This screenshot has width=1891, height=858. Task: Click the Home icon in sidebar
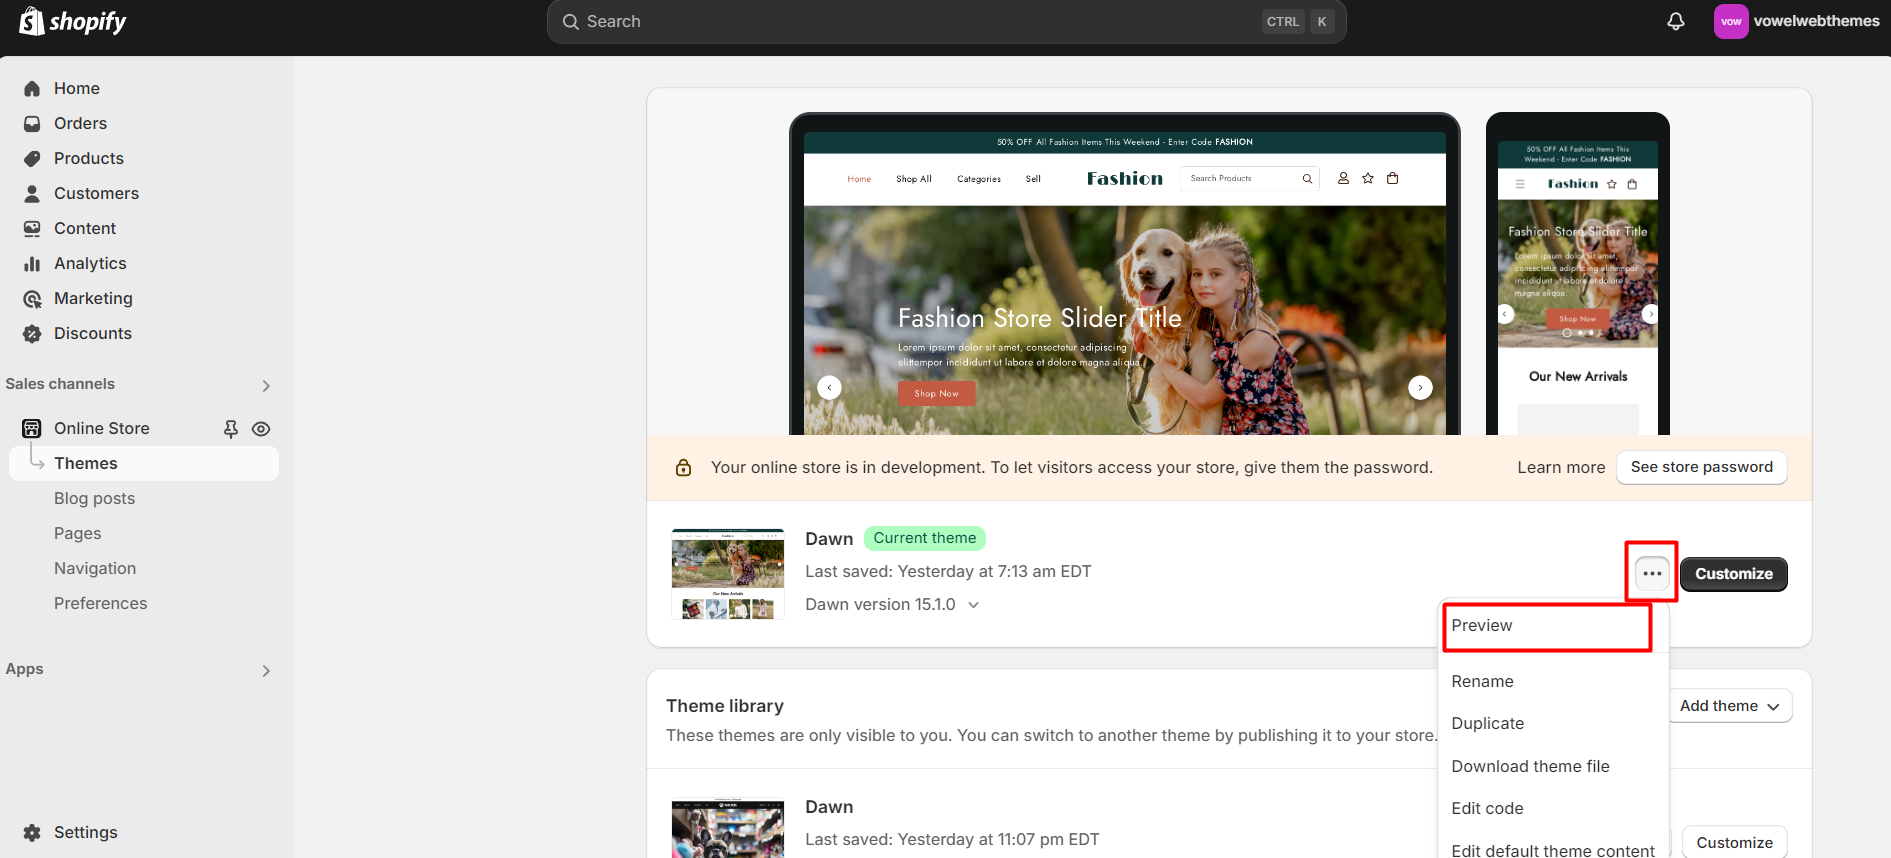(32, 89)
